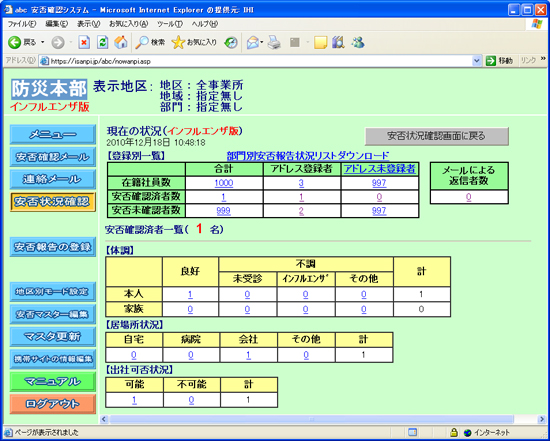
Task: Download 部門別安否報告状況リスト link
Action: pyautogui.click(x=308, y=156)
